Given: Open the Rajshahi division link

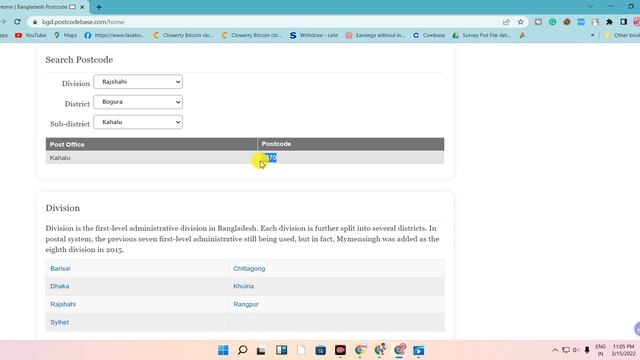Looking at the screenshot, I should click(x=63, y=304).
